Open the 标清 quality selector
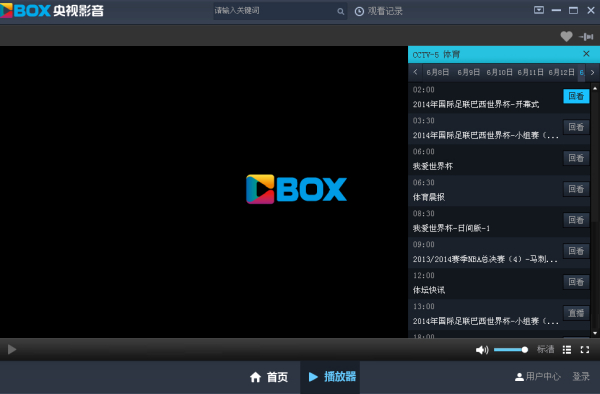This screenshot has height=394, width=600. click(545, 349)
